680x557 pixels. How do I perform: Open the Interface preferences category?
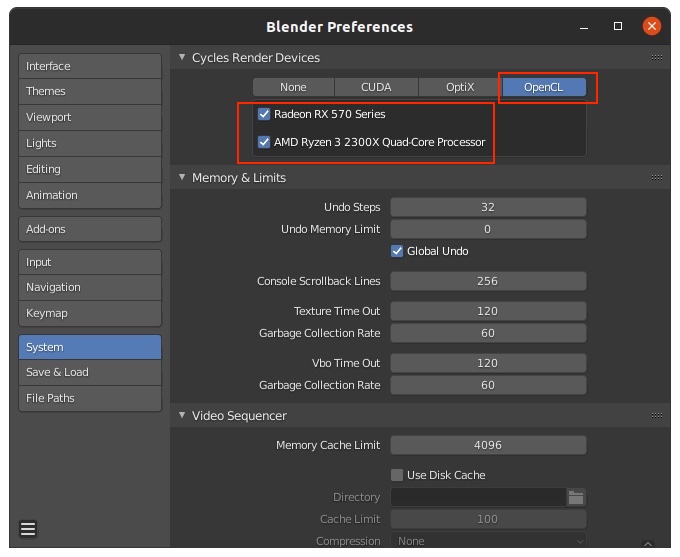90,66
